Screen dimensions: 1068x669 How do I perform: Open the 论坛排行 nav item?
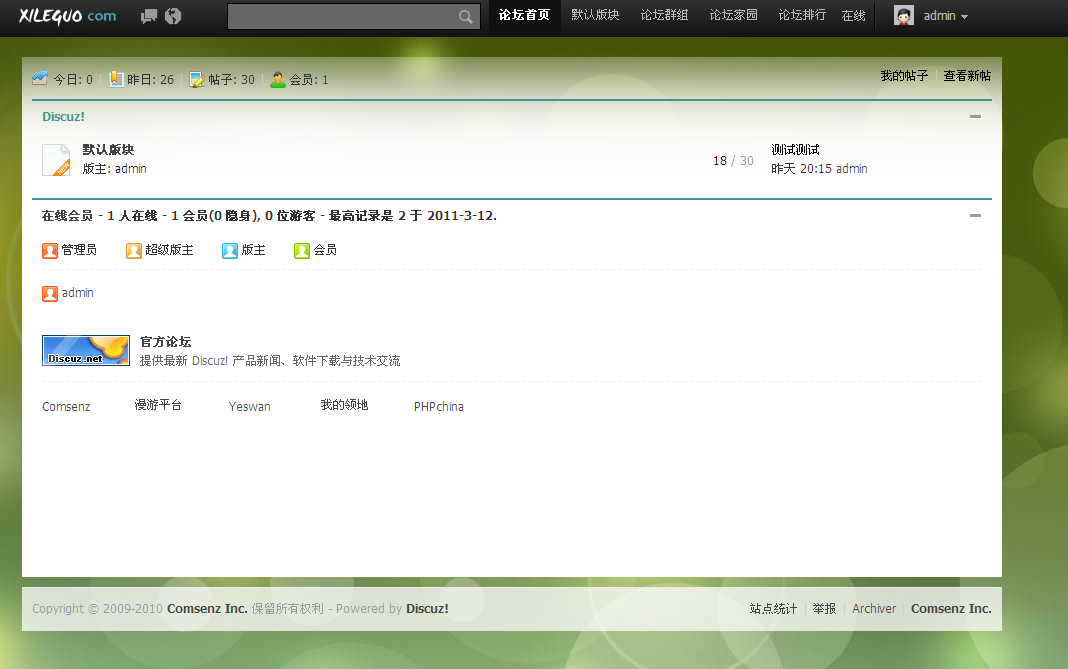point(802,16)
